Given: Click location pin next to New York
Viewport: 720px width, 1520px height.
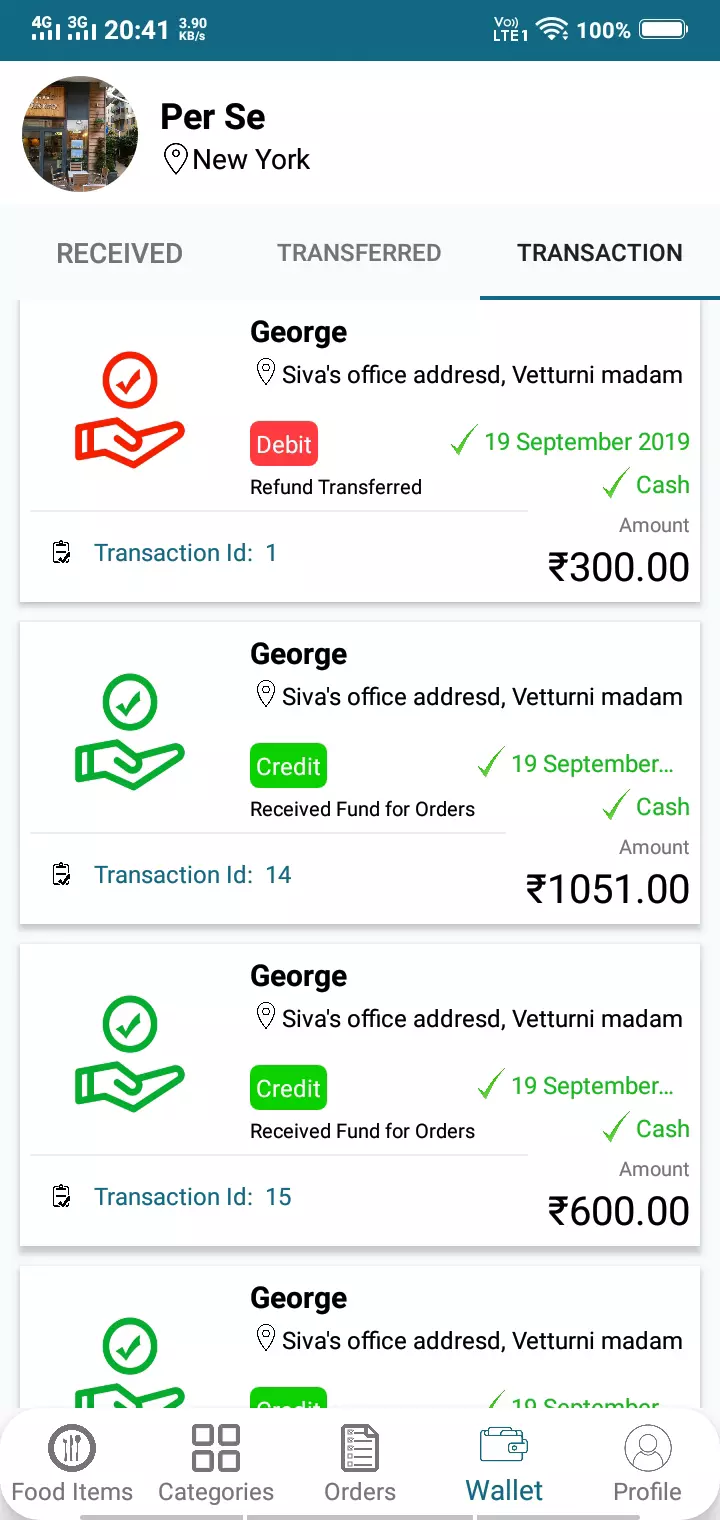Looking at the screenshot, I should 176,159.
